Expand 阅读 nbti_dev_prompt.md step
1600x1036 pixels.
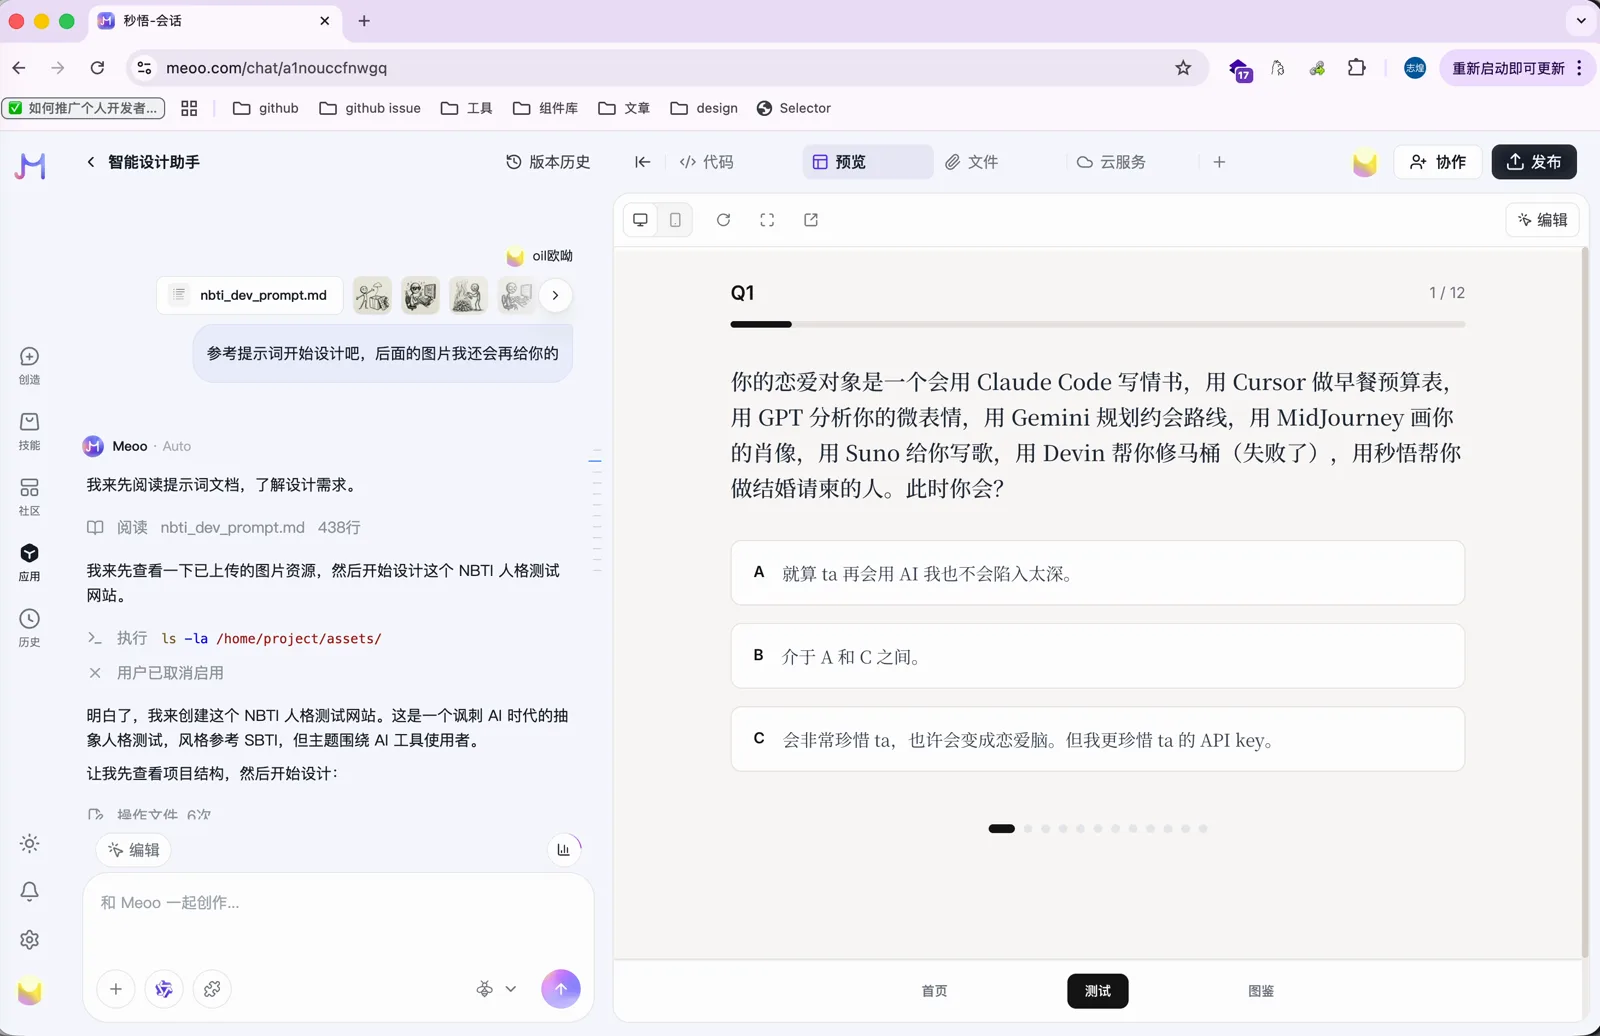[x=224, y=527]
